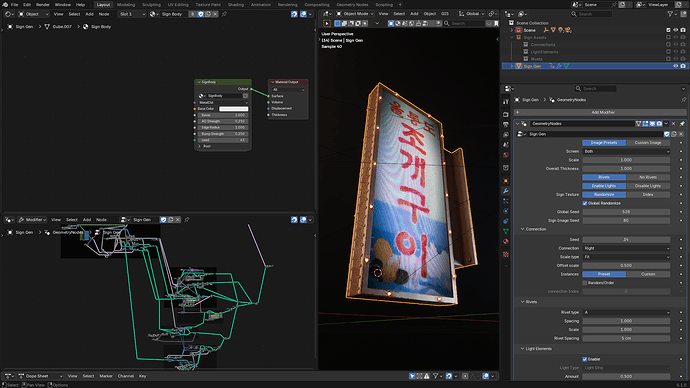
Task: Click the outliner filter funnel icon
Action: [x=670, y=14]
